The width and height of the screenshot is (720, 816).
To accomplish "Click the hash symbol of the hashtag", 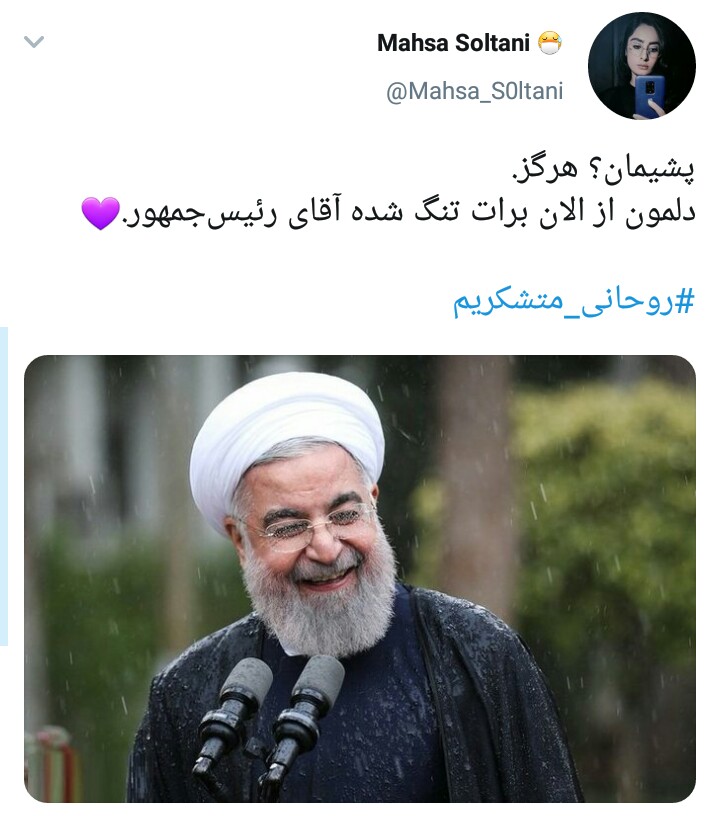I will pos(685,301).
